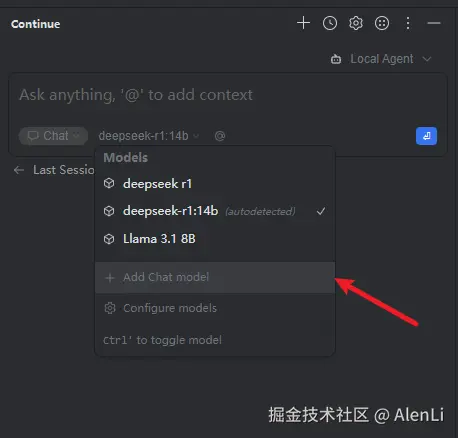Click the checkmark on deepseek-r1:14b
The image size is (458, 438).
coord(321,211)
